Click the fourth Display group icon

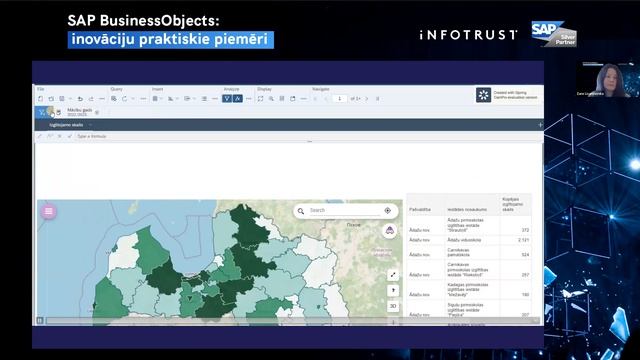tap(293, 99)
